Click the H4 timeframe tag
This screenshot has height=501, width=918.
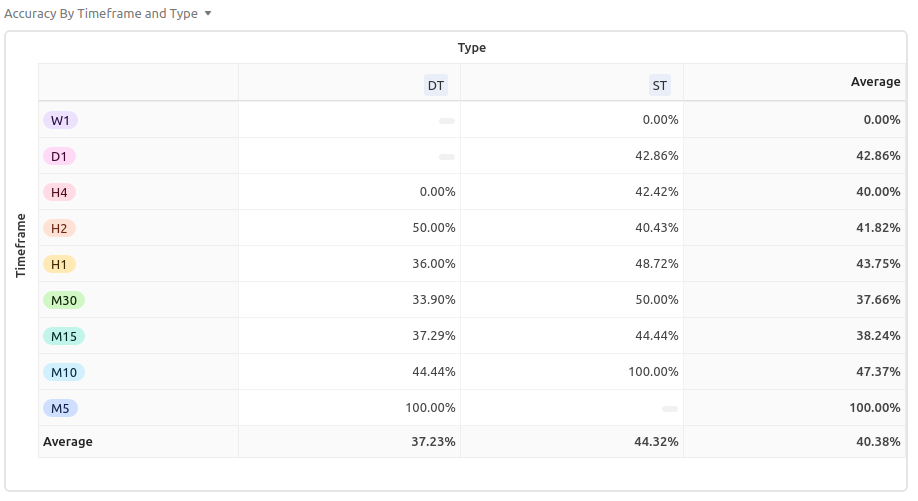tap(59, 192)
